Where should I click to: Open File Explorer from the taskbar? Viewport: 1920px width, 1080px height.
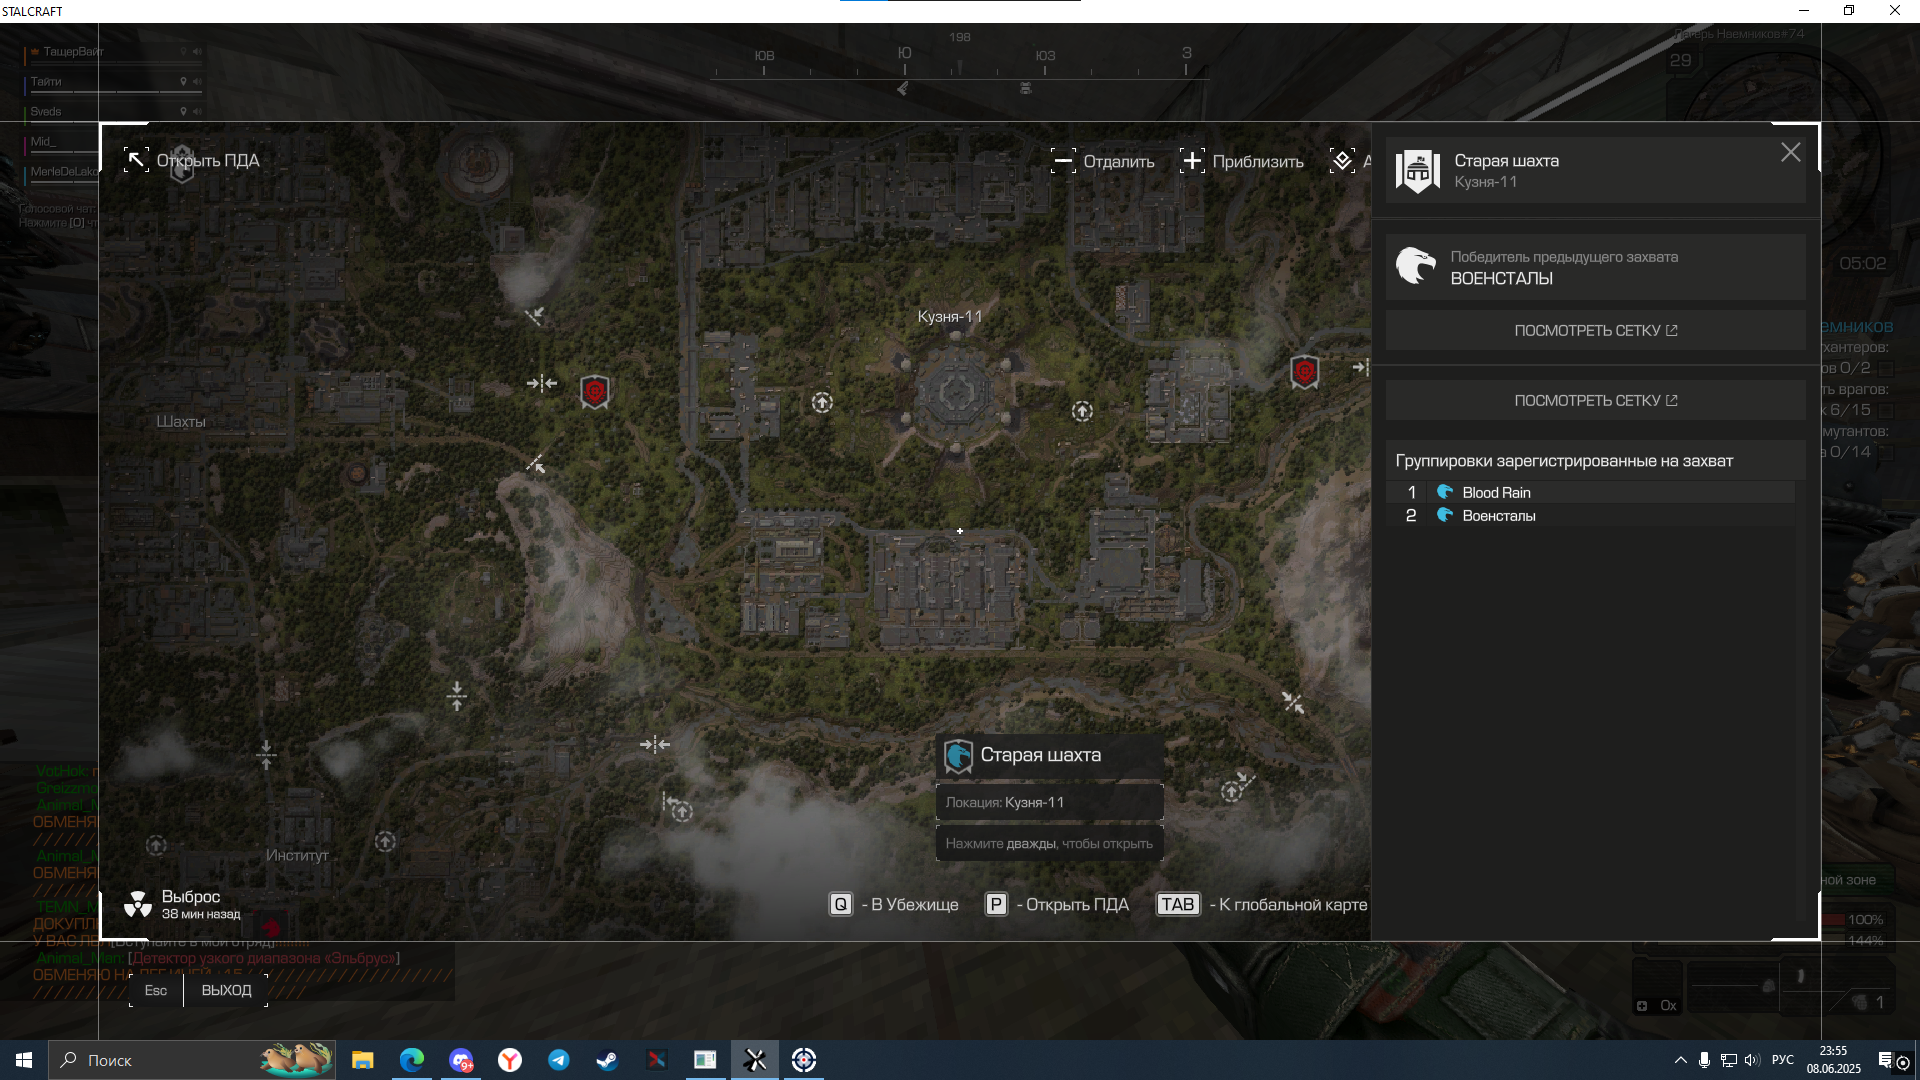[362, 1060]
